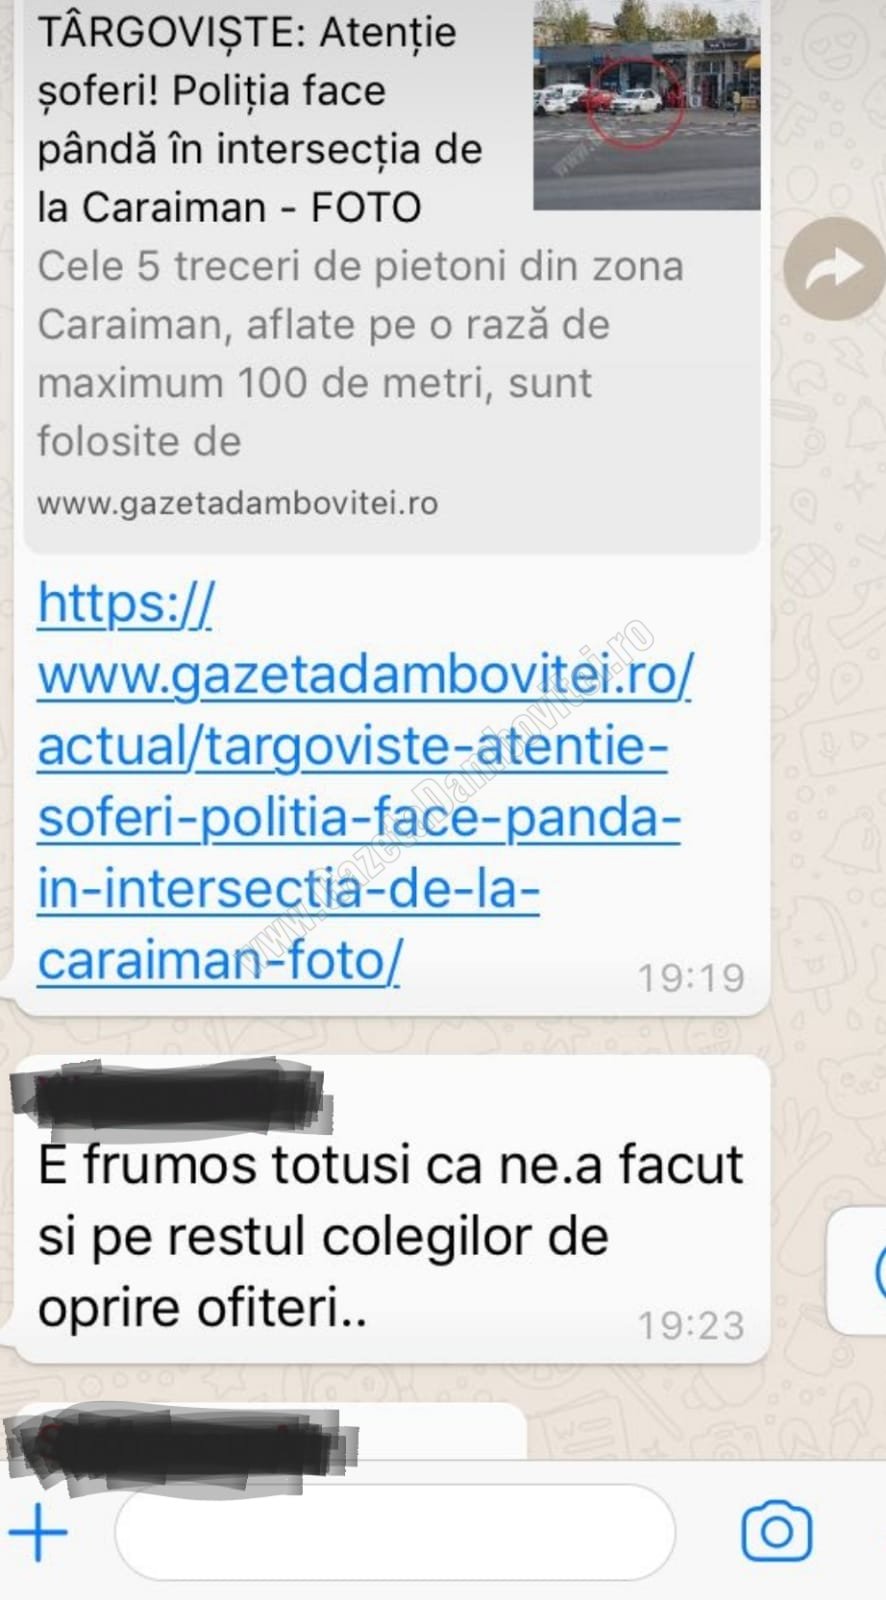Tap the gray www.gazetadambovitei.ro preview domain
The image size is (886, 1600).
click(x=238, y=503)
